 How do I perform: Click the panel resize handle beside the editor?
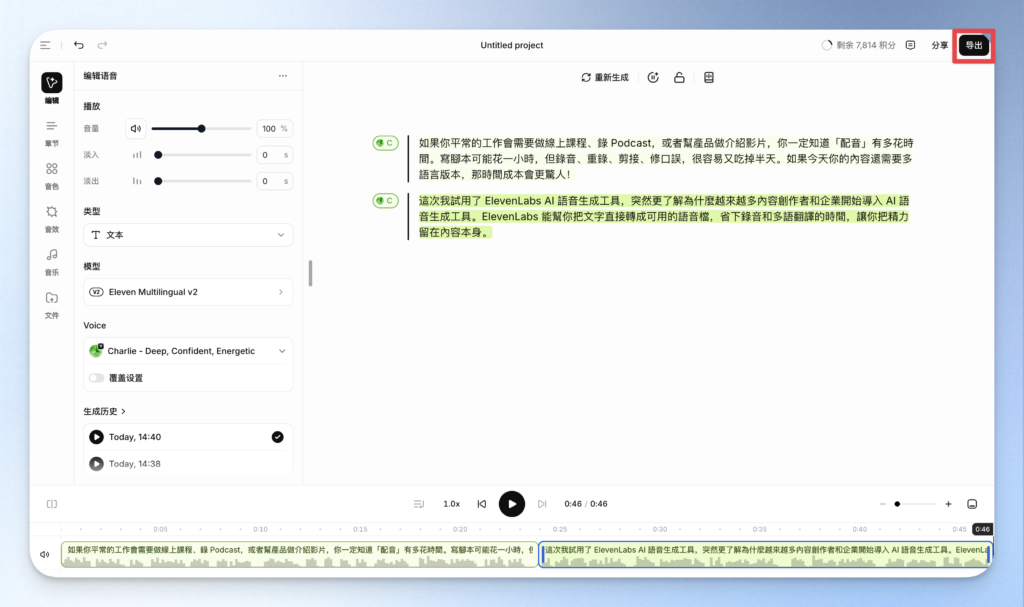pos(310,273)
